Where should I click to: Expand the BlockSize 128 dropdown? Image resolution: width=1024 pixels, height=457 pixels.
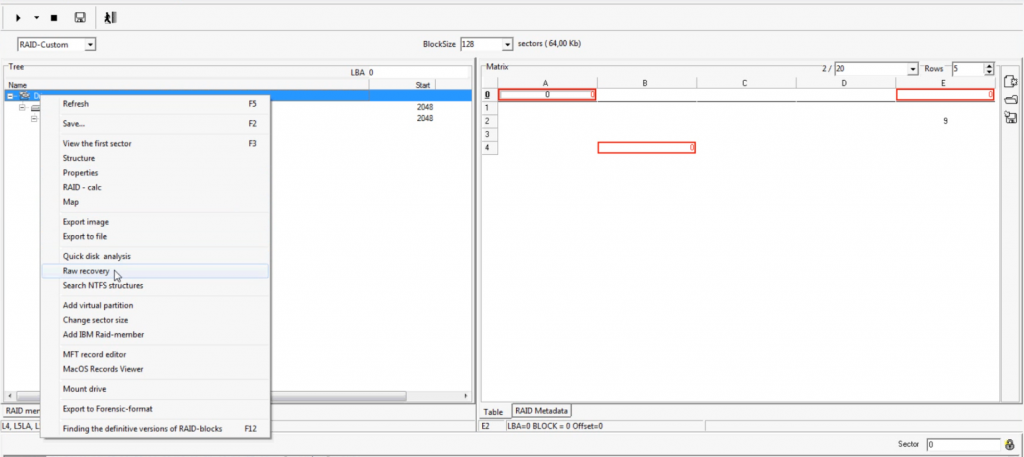click(x=507, y=45)
